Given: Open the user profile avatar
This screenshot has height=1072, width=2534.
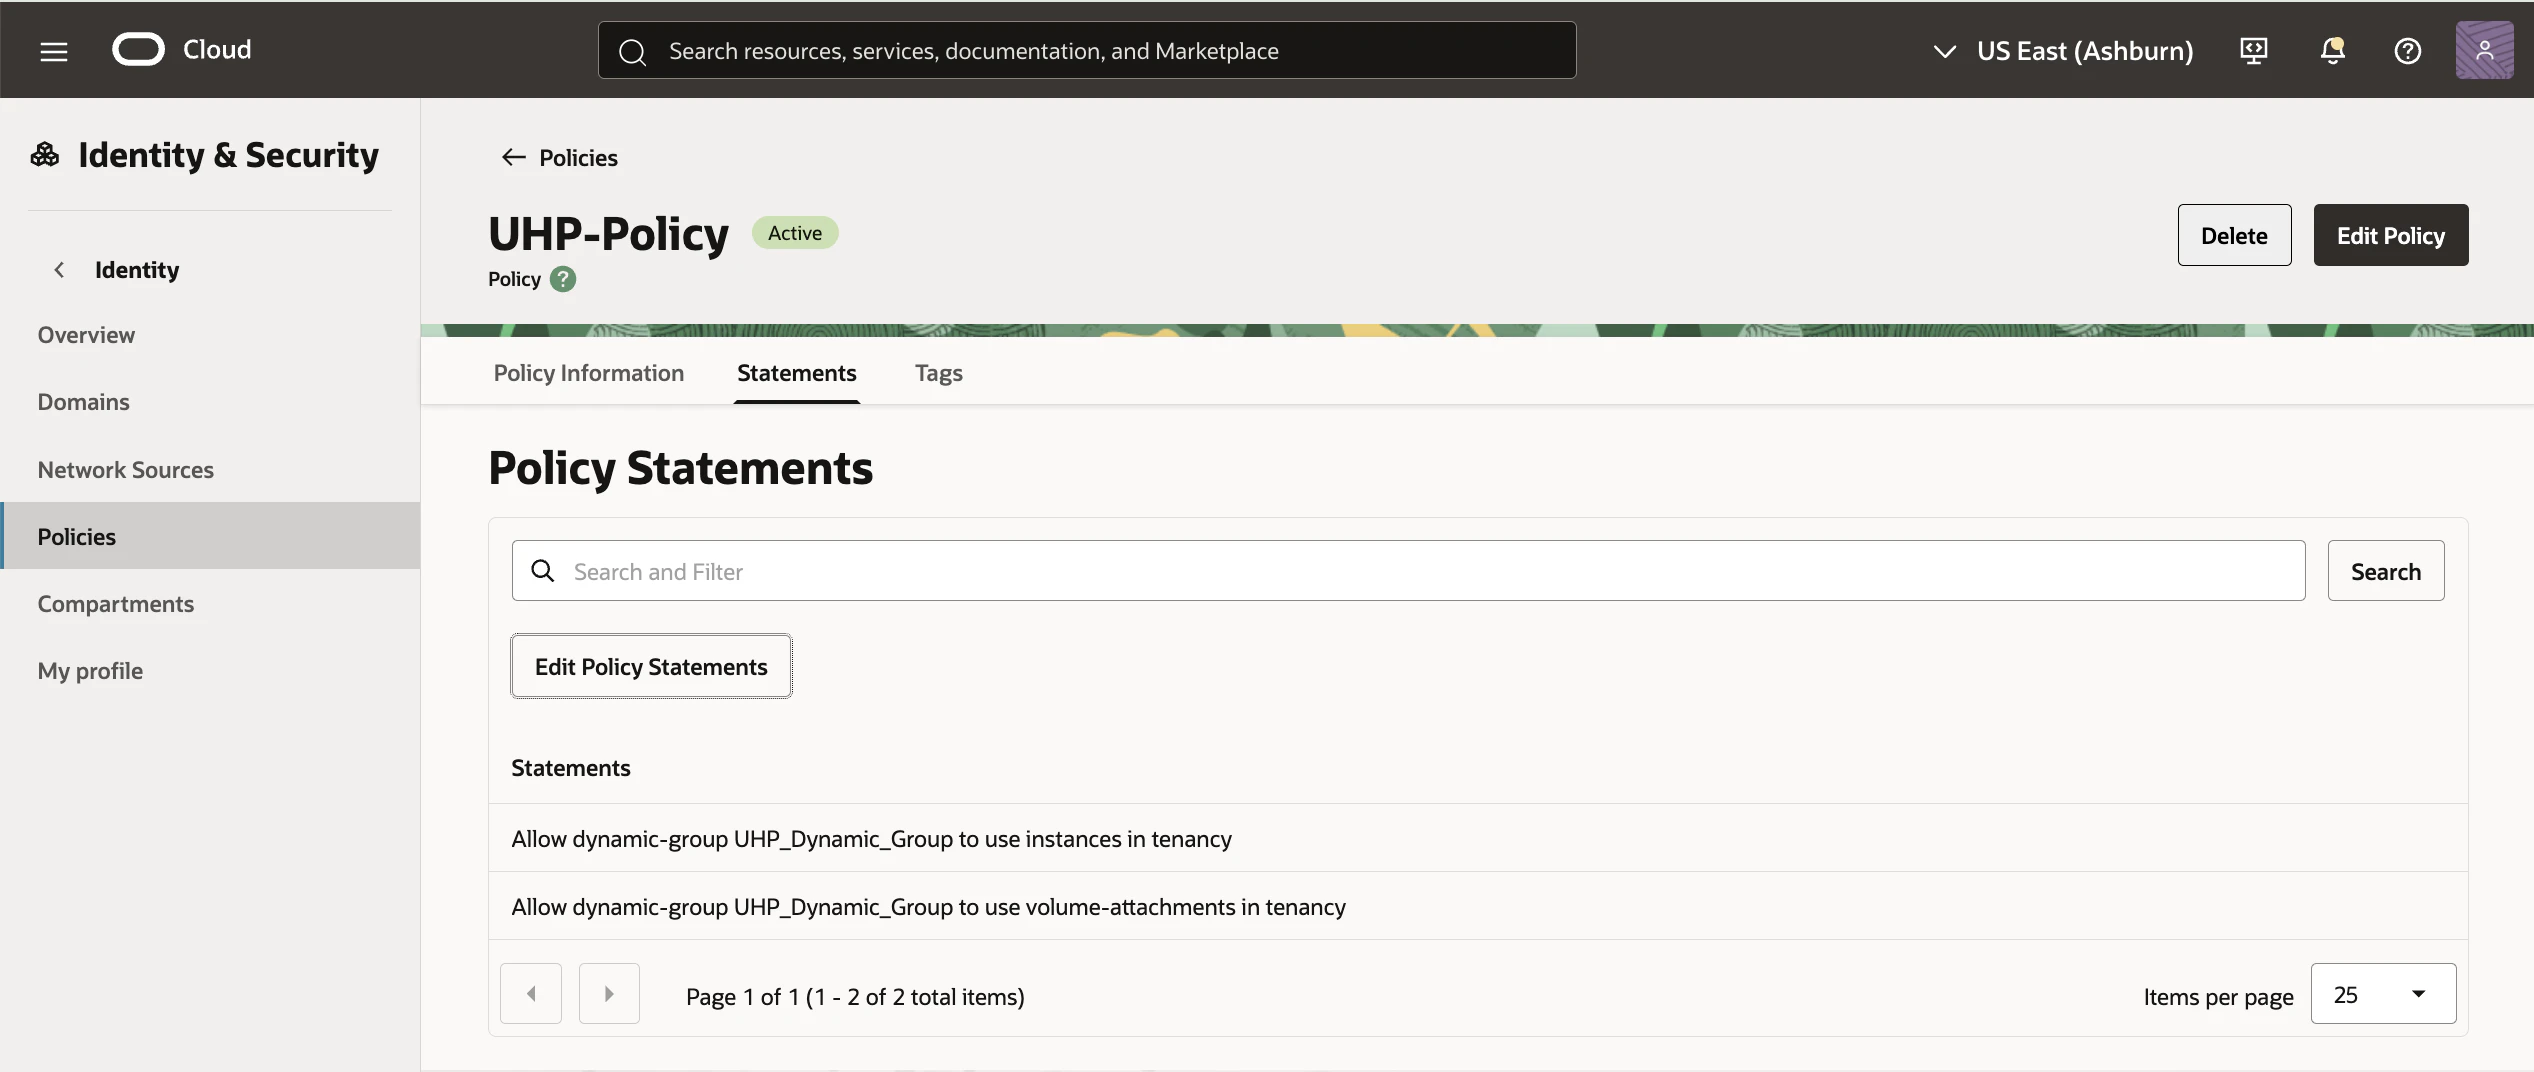Looking at the screenshot, I should pyautogui.click(x=2484, y=50).
